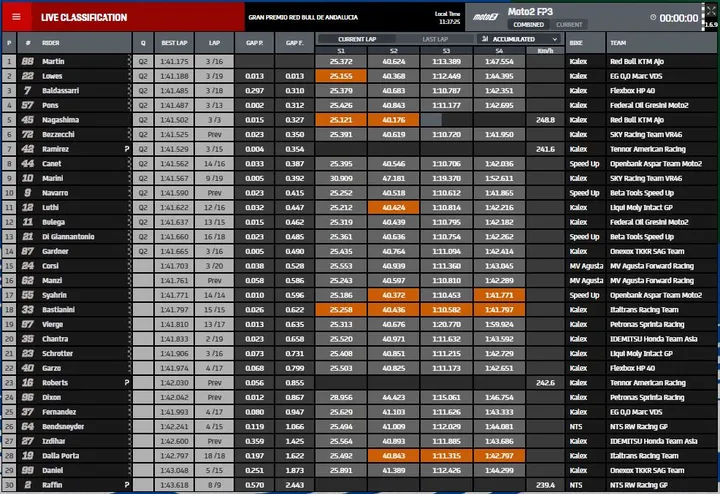This screenshot has height=494, width=720.
Task: Sort by the P position column header
Action: point(9,43)
